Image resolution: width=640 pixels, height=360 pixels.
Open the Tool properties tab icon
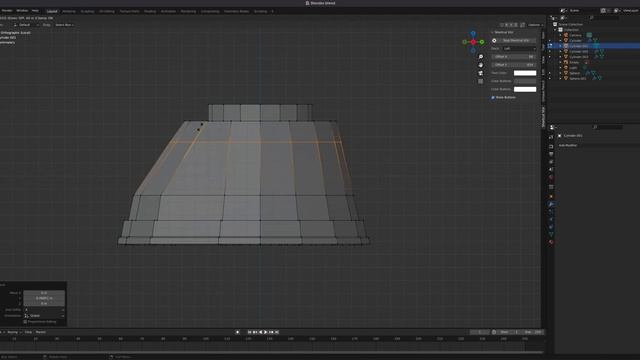551,137
